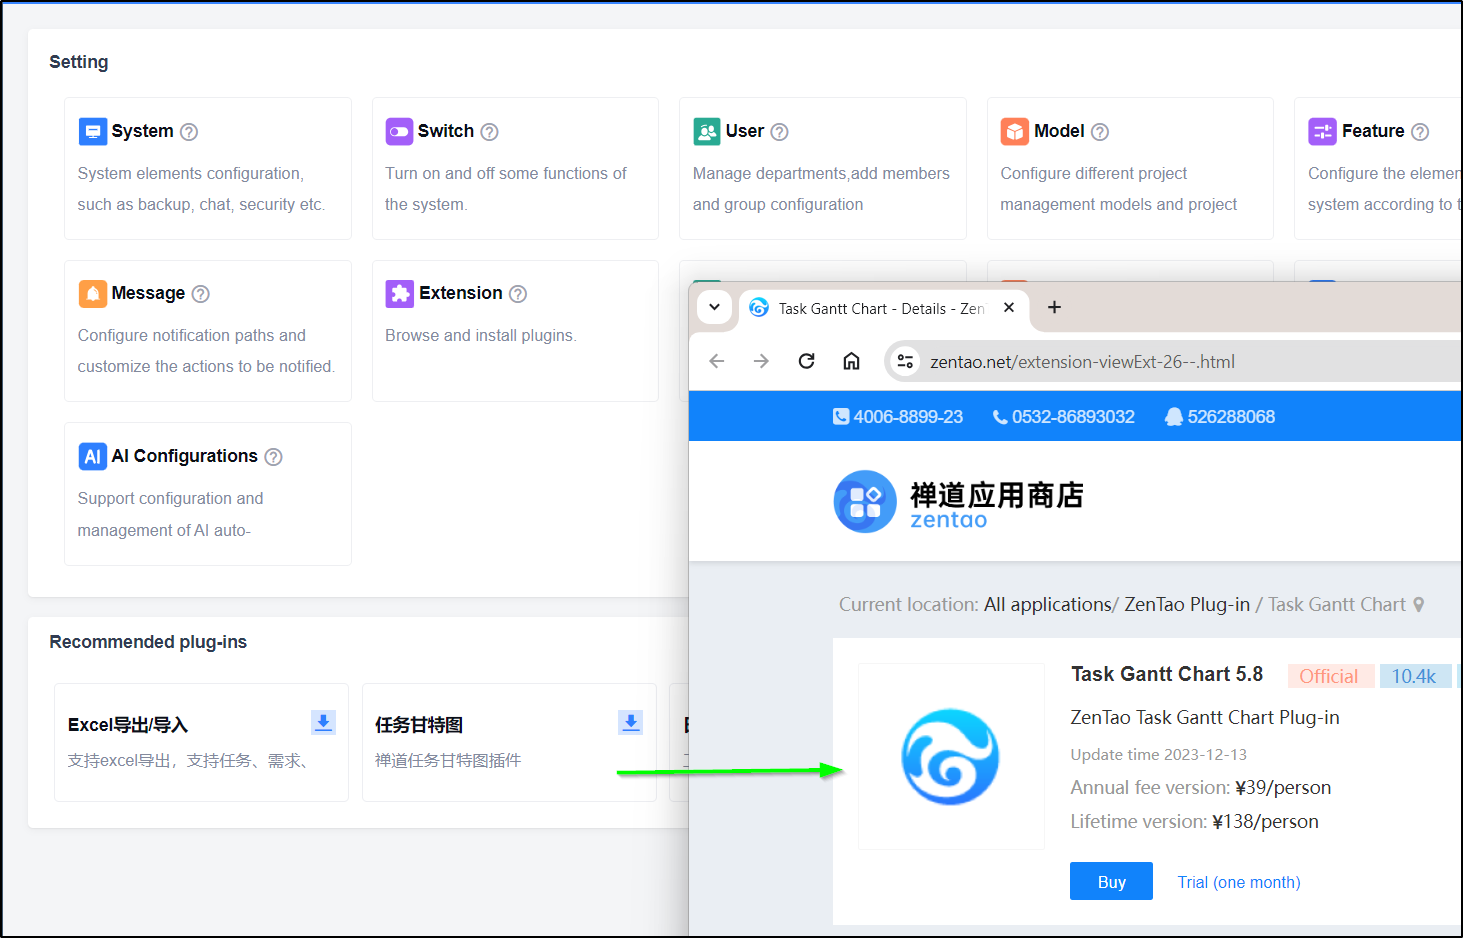Click 'Browse and install plugins.' text
1463x938 pixels.
[x=481, y=335]
